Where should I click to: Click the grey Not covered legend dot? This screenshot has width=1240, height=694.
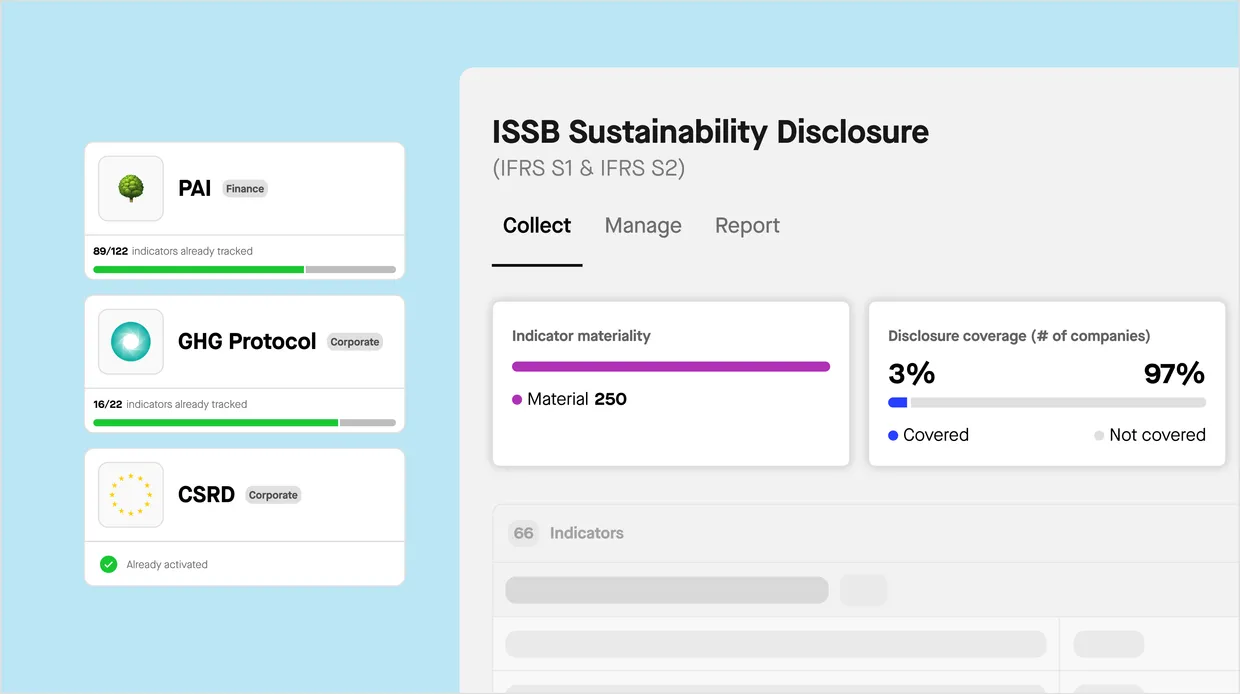1099,435
